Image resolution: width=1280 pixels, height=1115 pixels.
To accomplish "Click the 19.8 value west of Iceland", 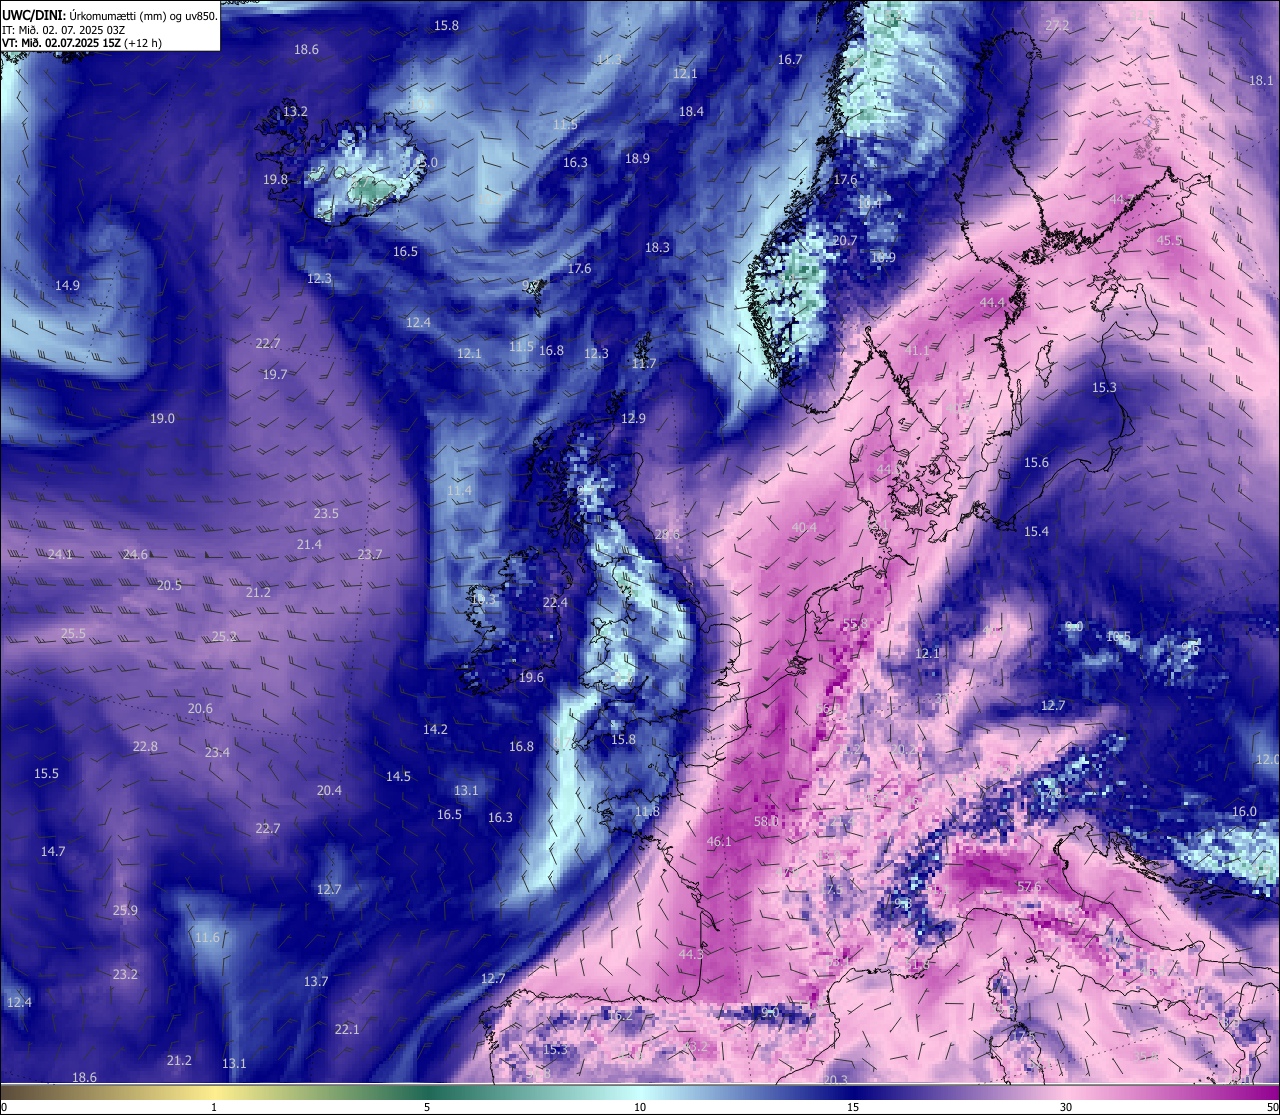I will tap(276, 180).
